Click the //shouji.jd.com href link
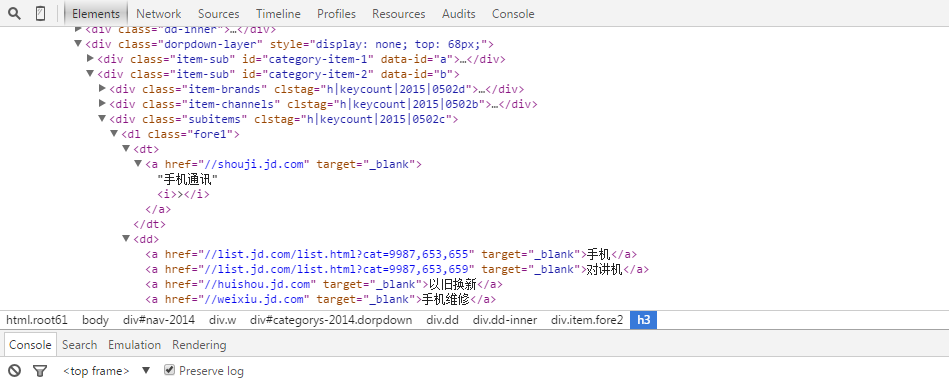Screen dimensions: 949x381 (255, 164)
